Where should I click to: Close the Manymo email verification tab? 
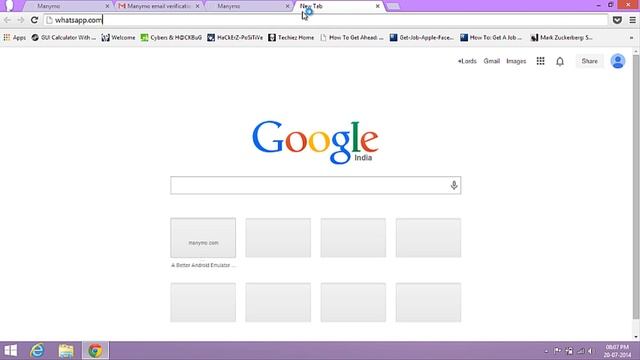pos(198,6)
